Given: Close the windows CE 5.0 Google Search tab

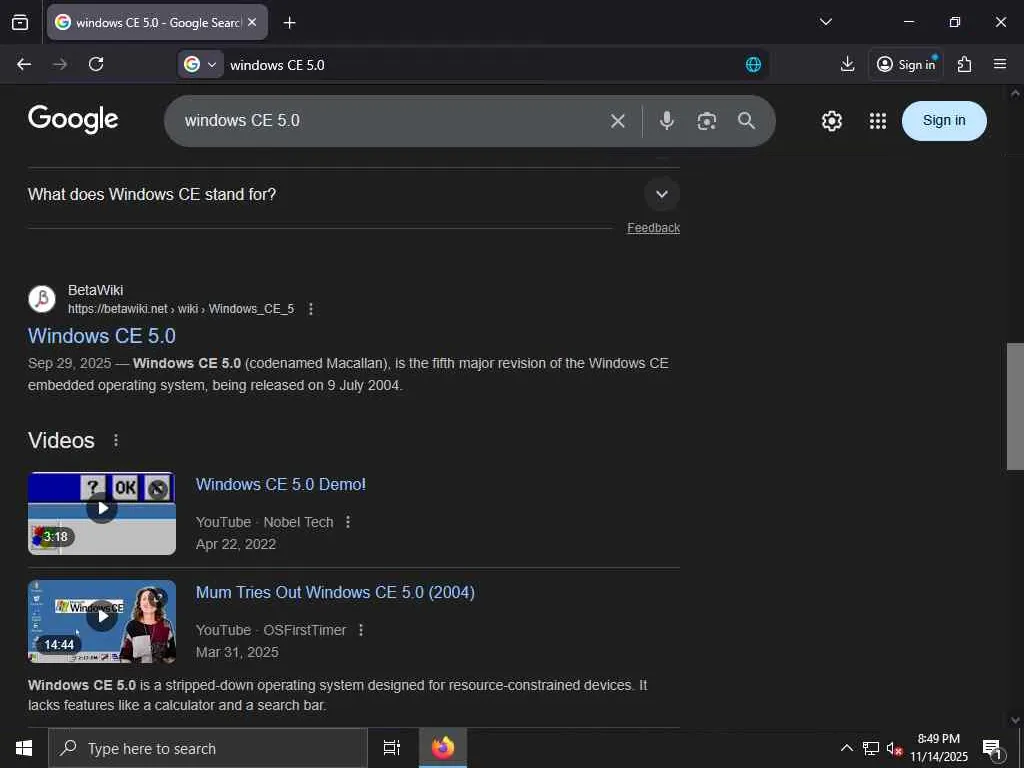Looking at the screenshot, I should tap(253, 22).
